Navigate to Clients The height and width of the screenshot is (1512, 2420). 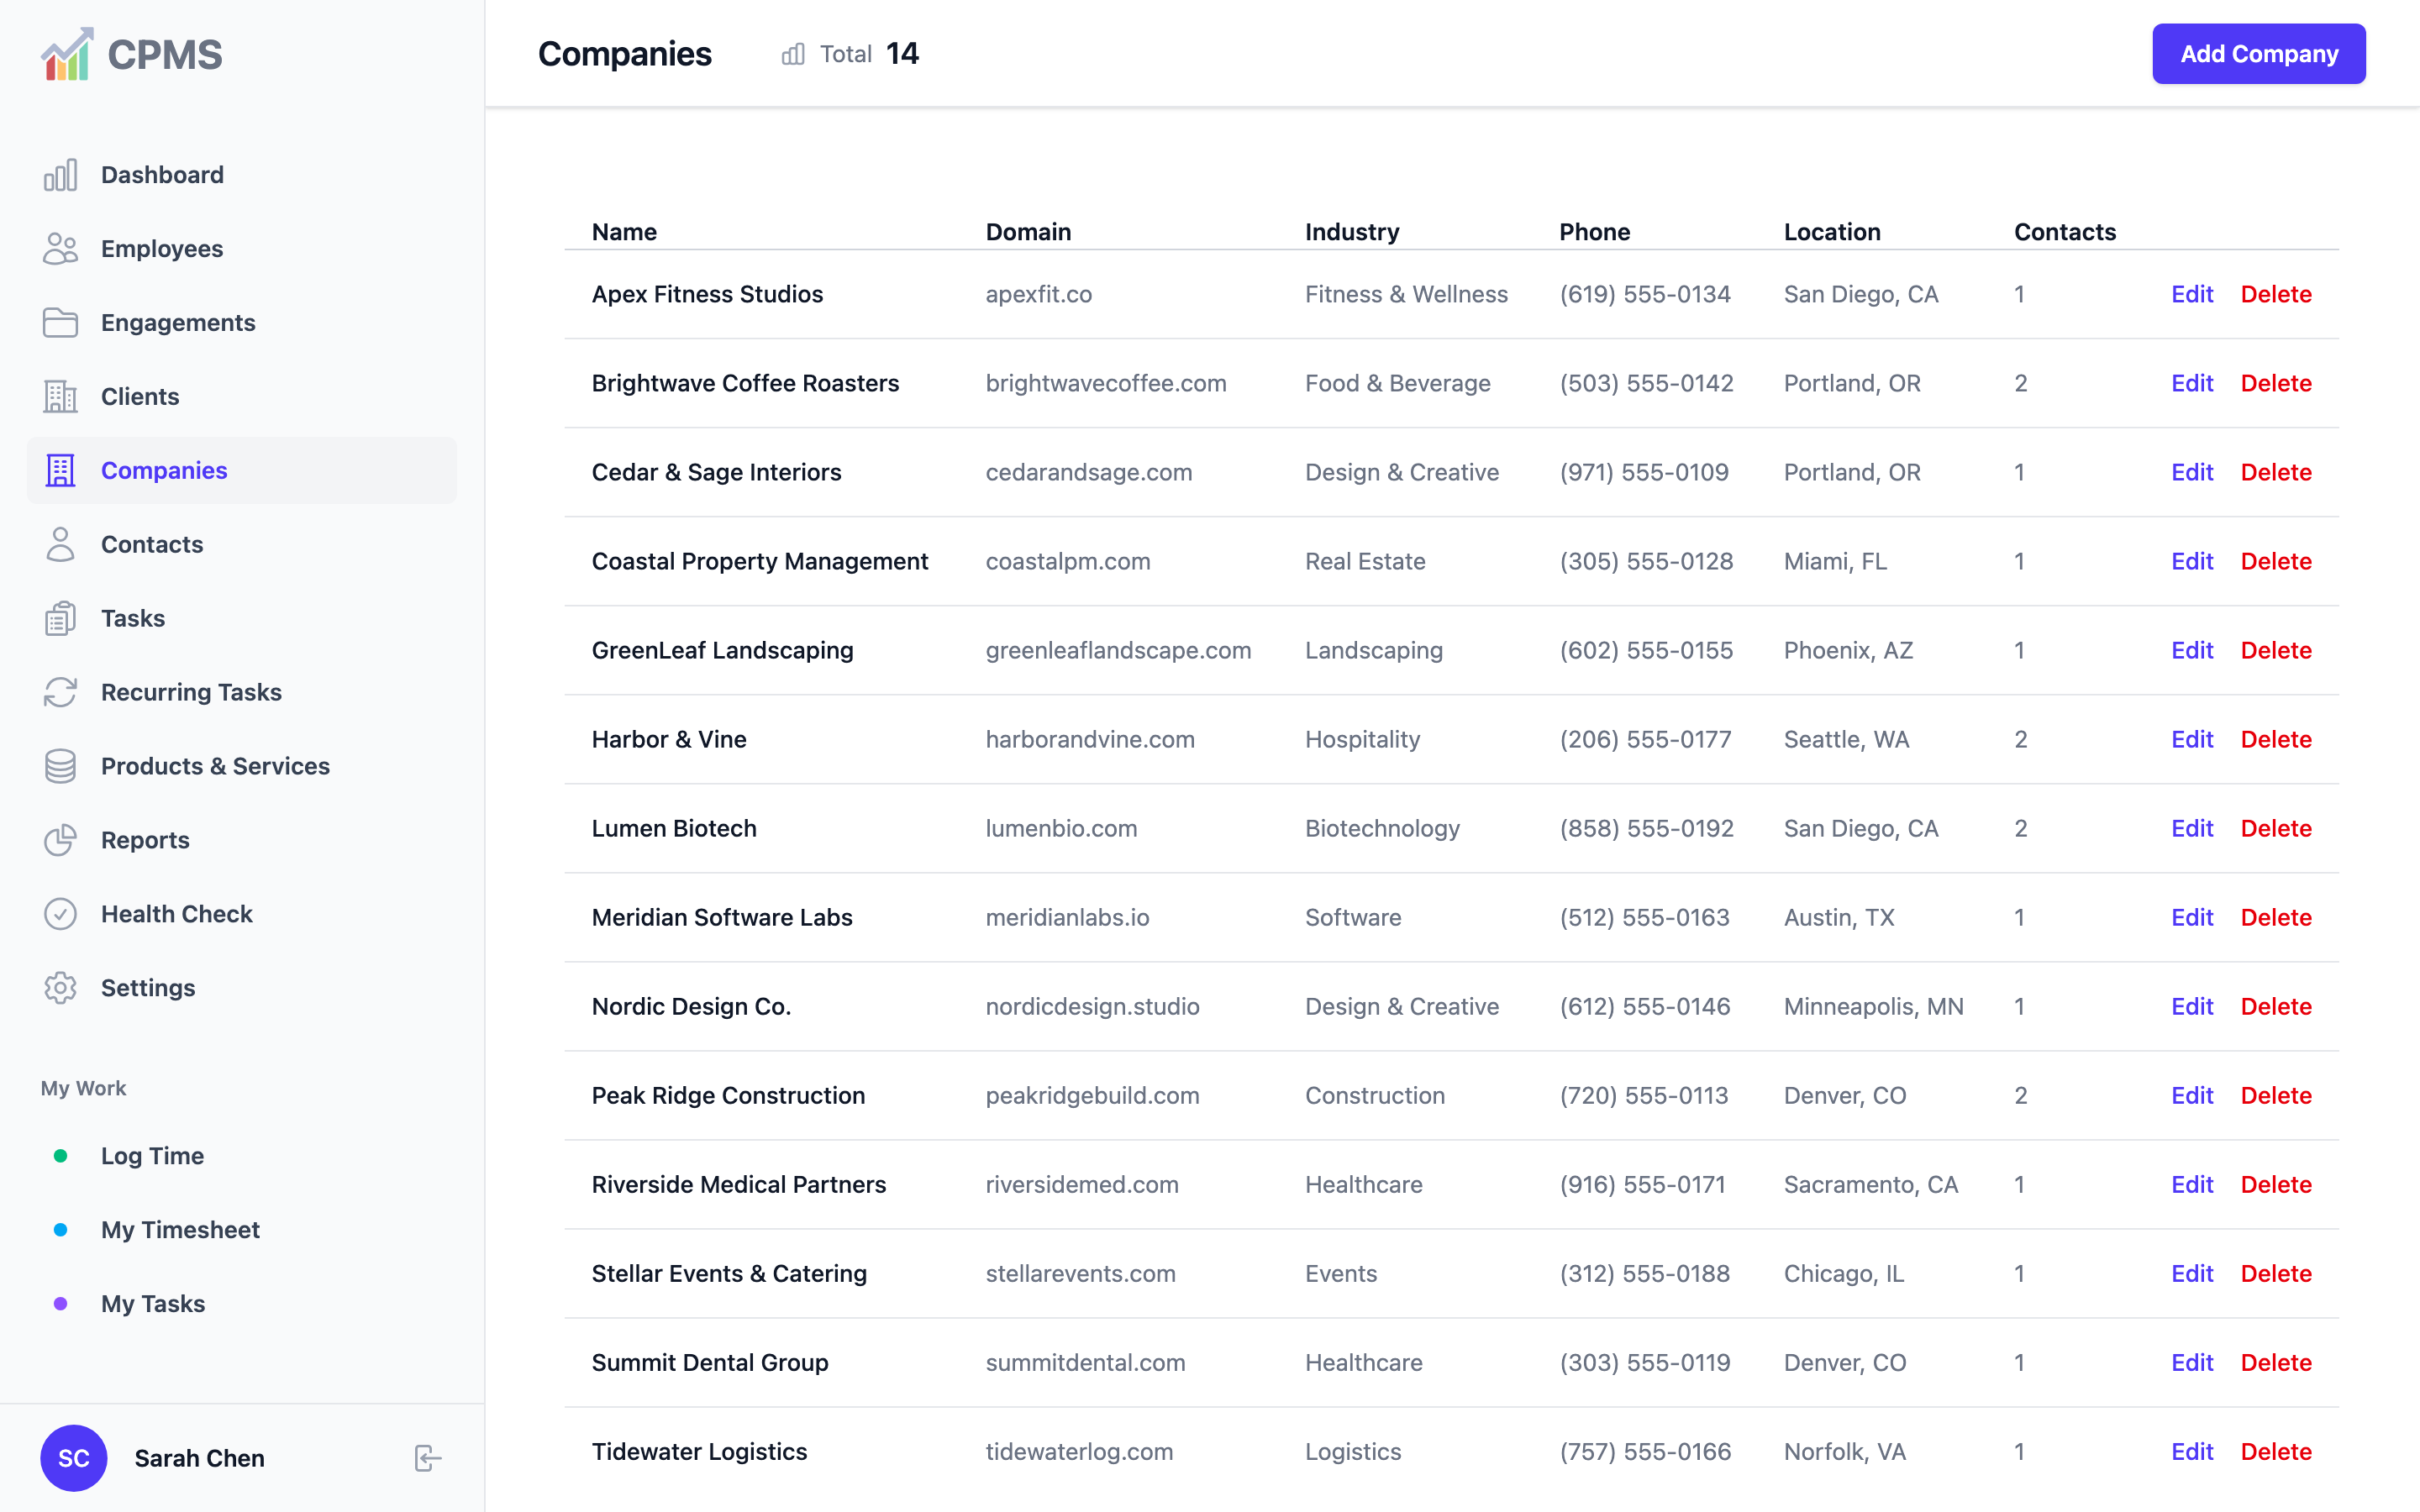tap(242, 397)
